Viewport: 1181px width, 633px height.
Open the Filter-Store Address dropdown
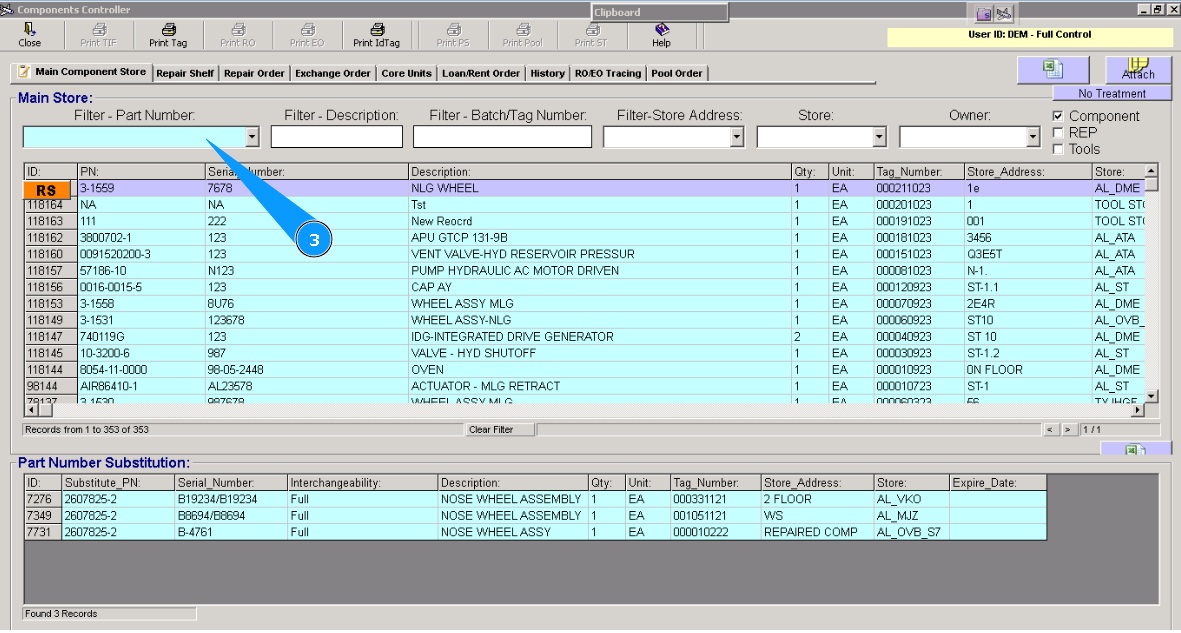[738, 137]
